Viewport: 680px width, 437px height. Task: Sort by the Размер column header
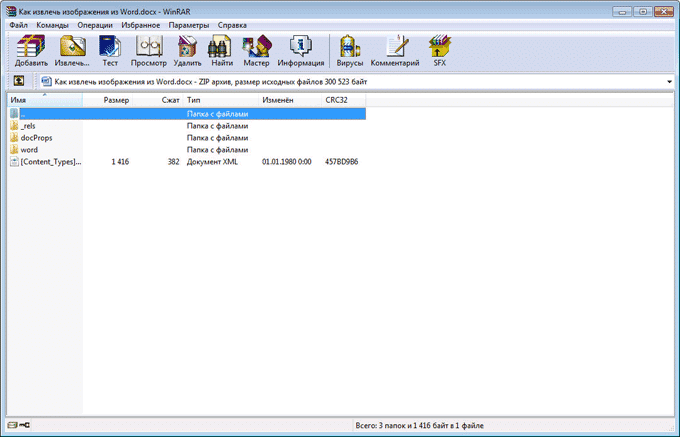108,100
